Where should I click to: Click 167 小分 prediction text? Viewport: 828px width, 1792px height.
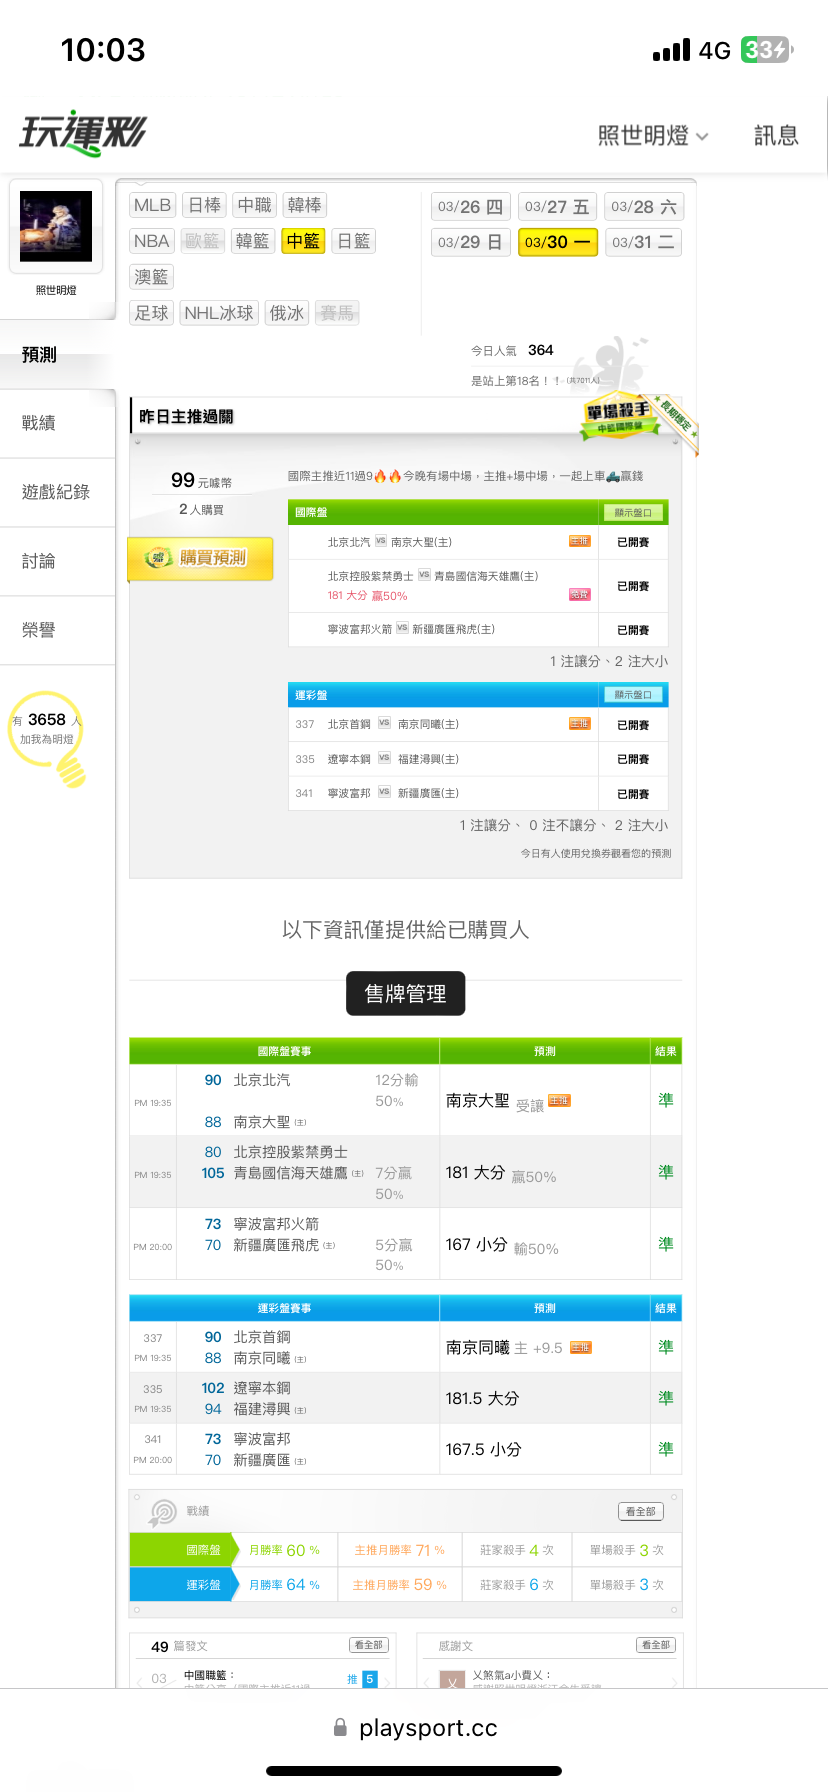coord(502,1245)
